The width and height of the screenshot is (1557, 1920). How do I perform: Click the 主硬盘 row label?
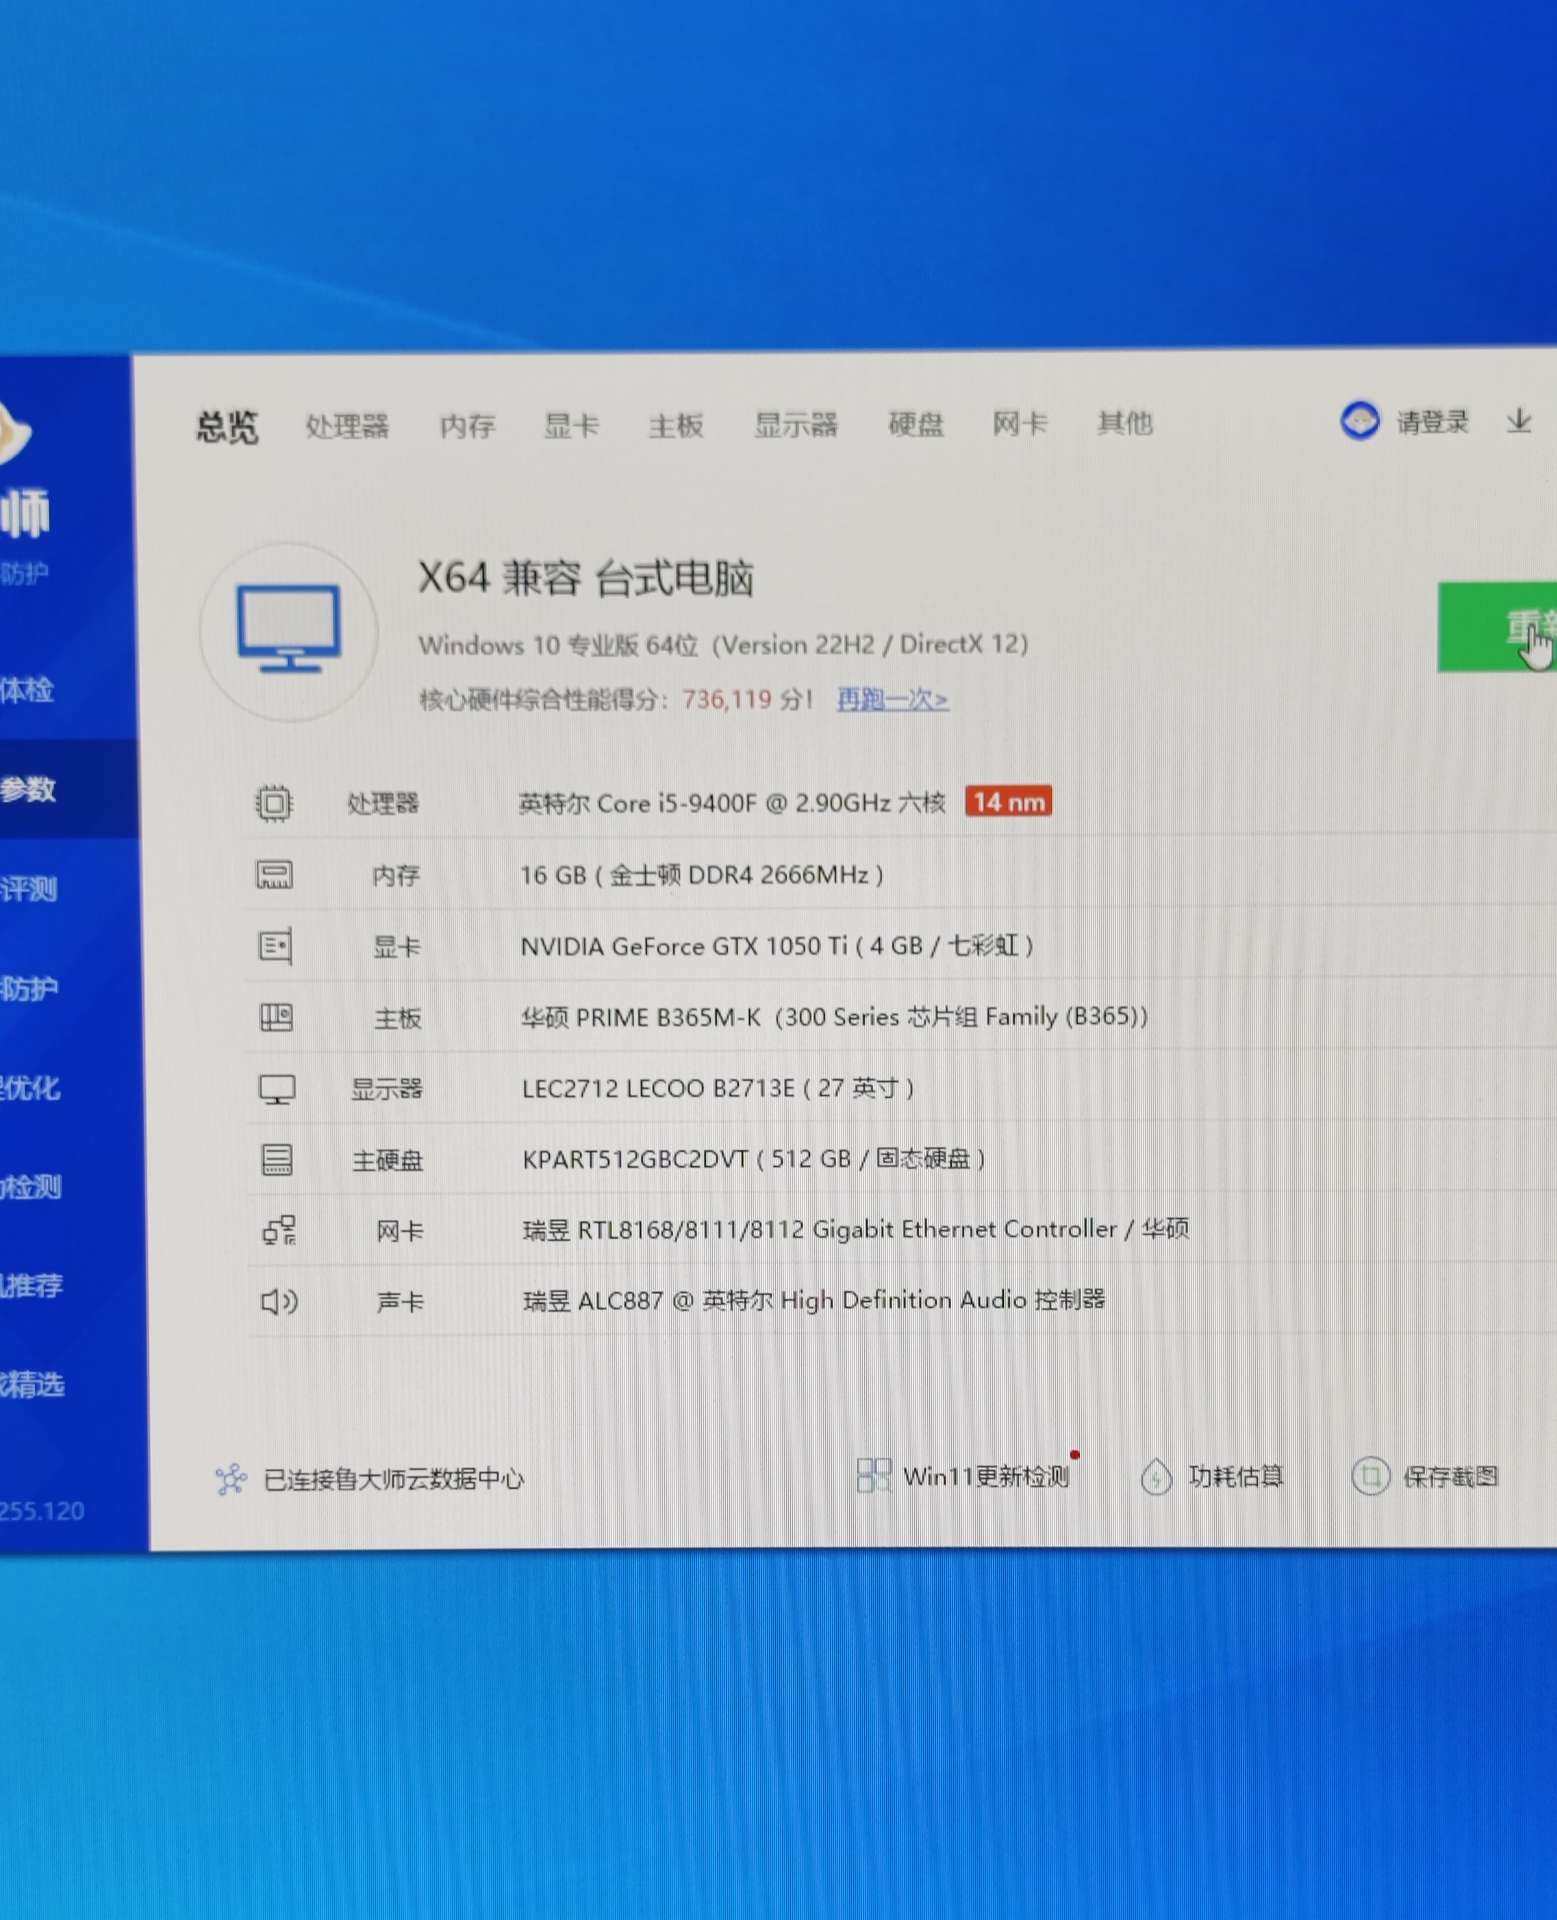click(388, 1160)
